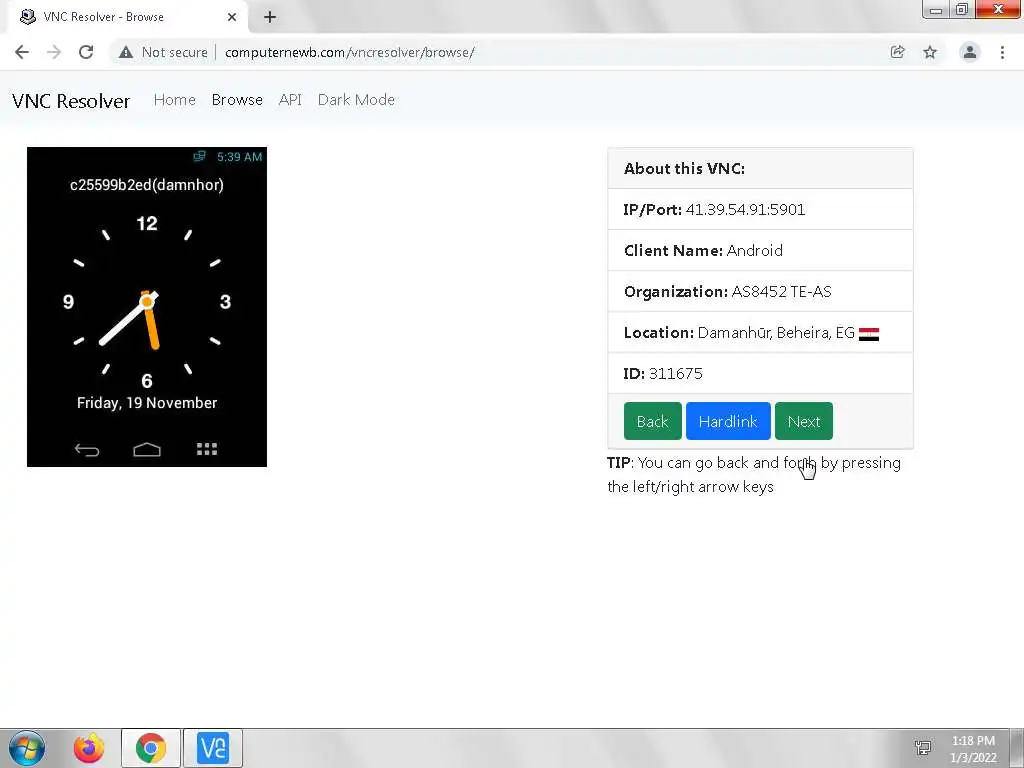The height and width of the screenshot is (768, 1024).
Task: Click the c25599b2ed(damnhor) title in preview
Action: [147, 185]
